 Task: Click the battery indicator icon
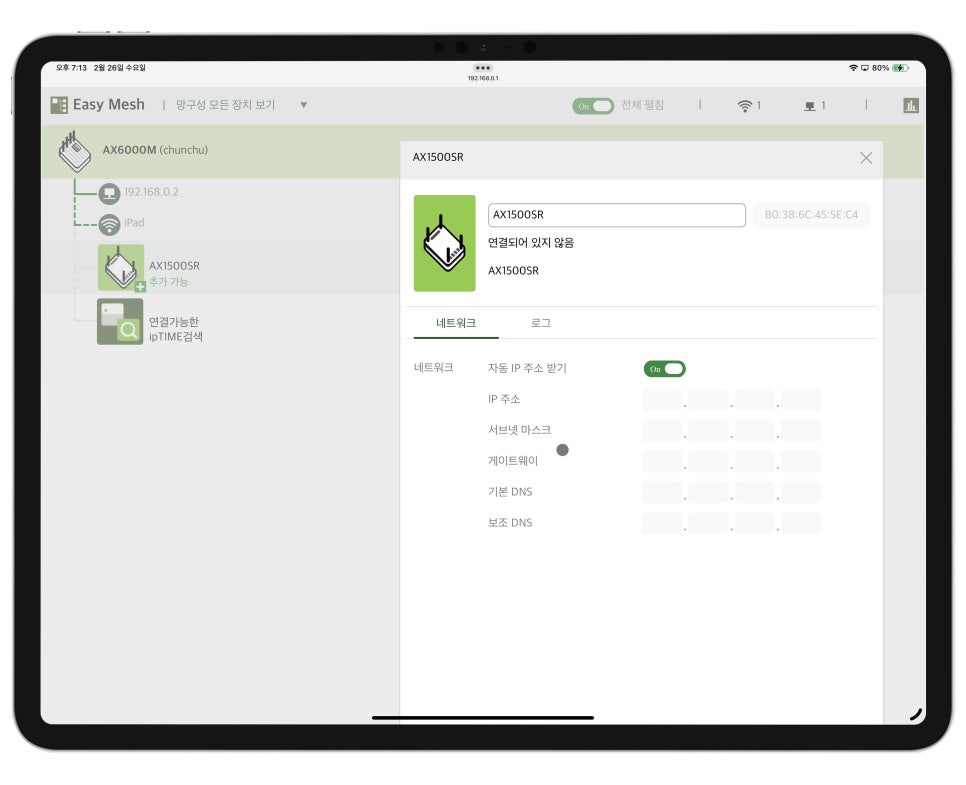click(901, 68)
